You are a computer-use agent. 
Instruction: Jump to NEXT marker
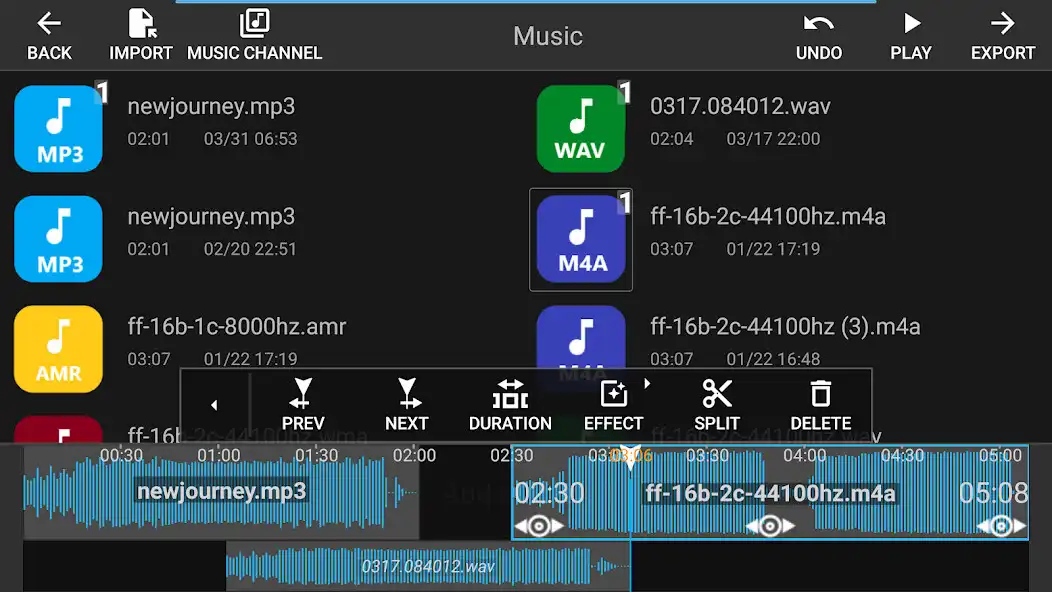click(407, 405)
